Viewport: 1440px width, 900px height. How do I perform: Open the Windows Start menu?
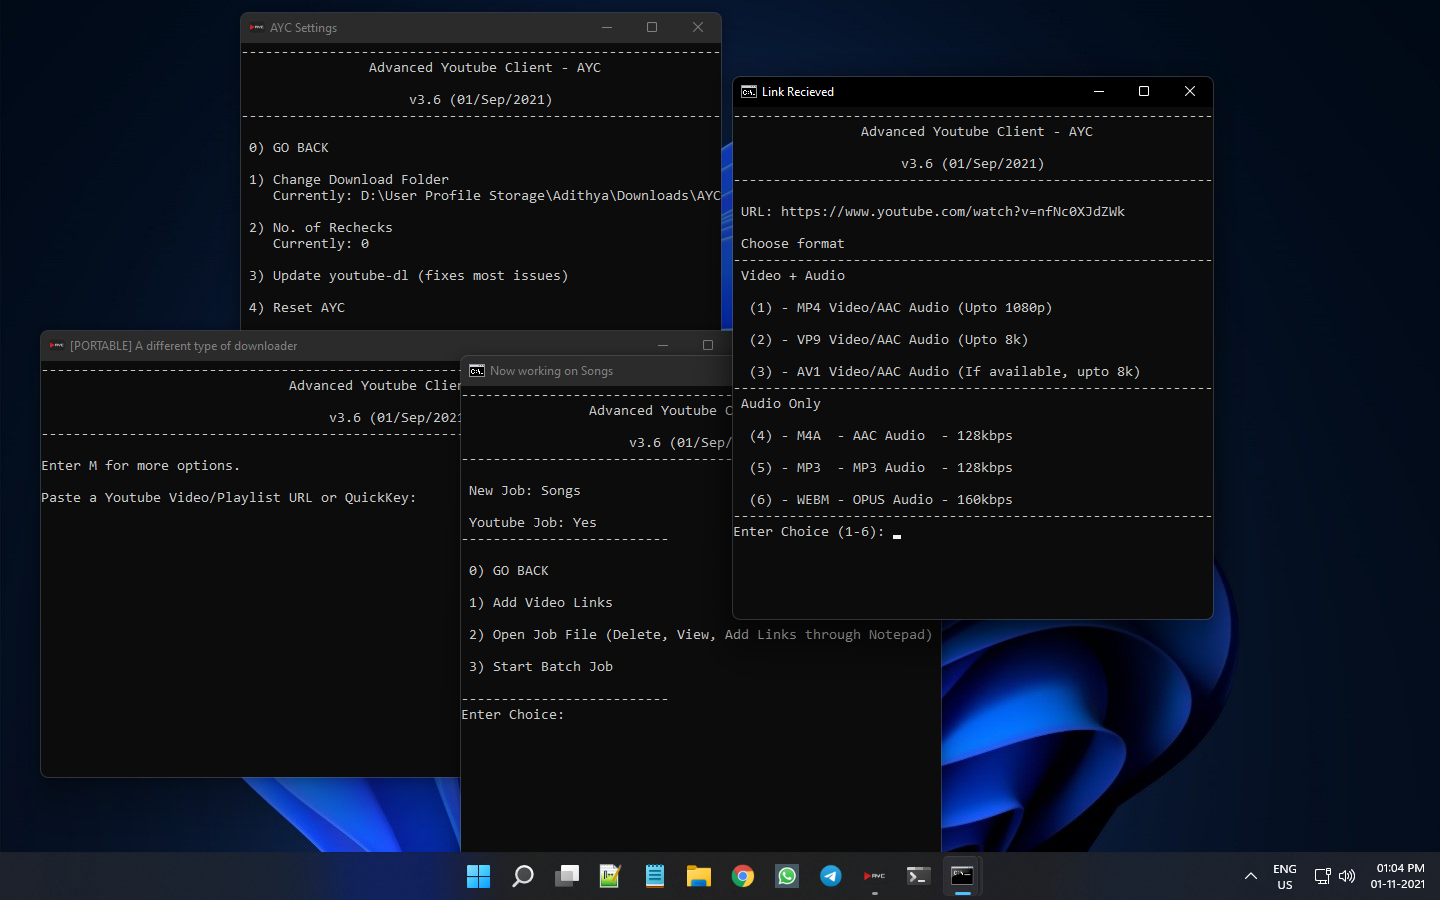click(x=478, y=876)
